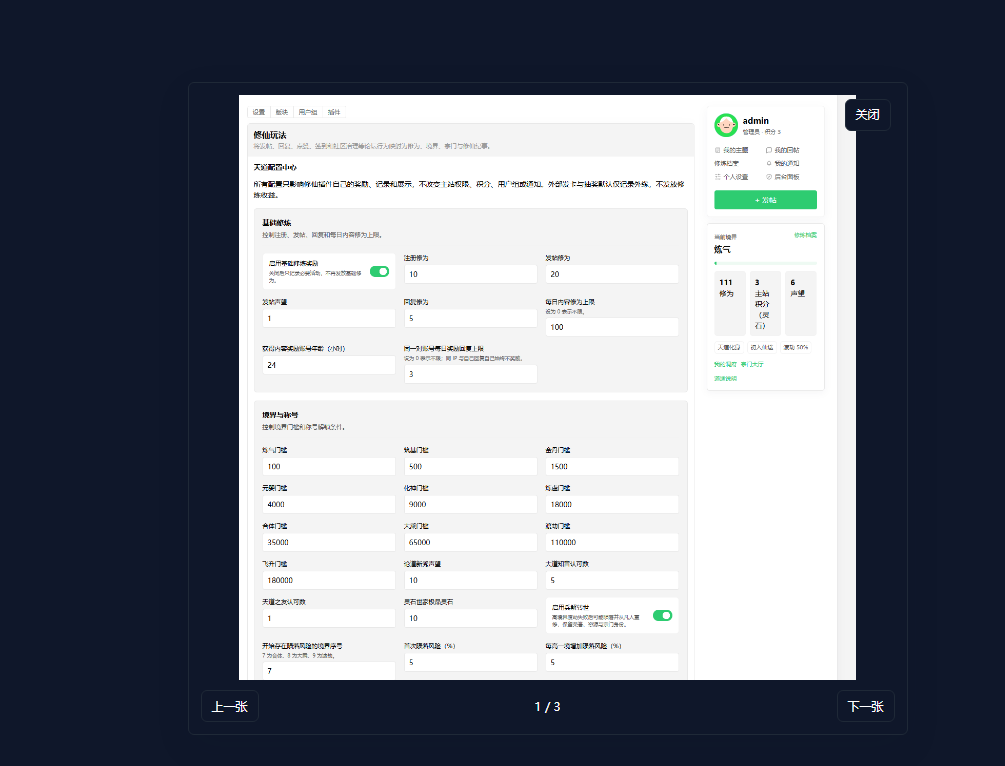The image size is (1005, 766).
Task: Click the 个人设置 icon in the admin card
Action: pos(718,177)
